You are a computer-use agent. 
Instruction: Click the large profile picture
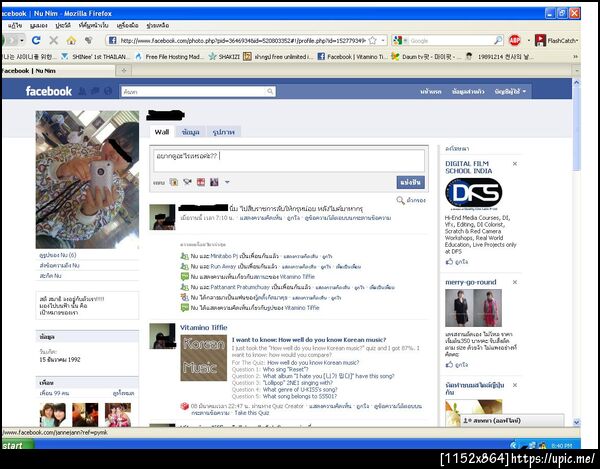coord(87,179)
